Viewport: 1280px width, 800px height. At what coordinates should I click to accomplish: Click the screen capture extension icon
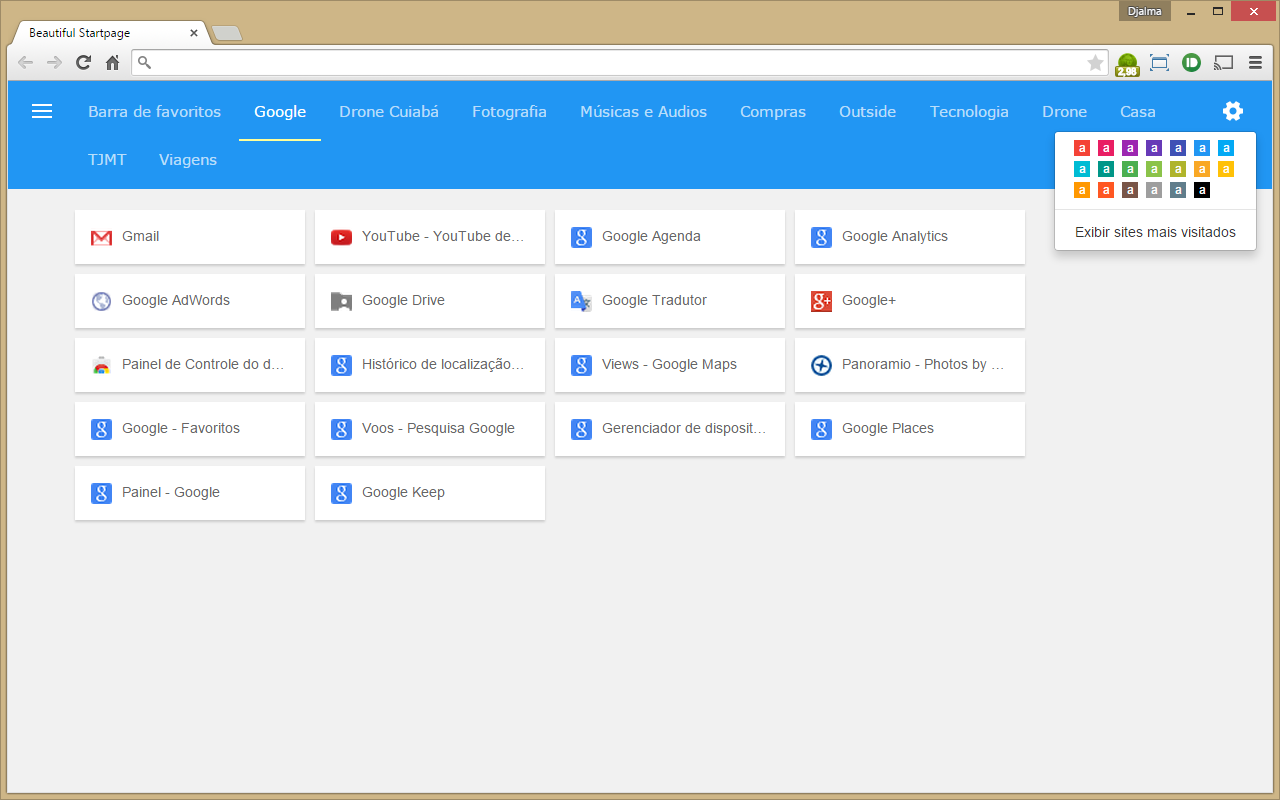(x=1159, y=63)
